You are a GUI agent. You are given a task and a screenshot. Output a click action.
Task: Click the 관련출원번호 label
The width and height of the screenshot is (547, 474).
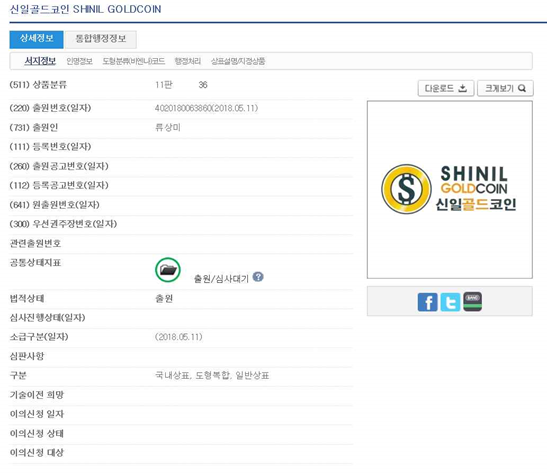[35, 243]
